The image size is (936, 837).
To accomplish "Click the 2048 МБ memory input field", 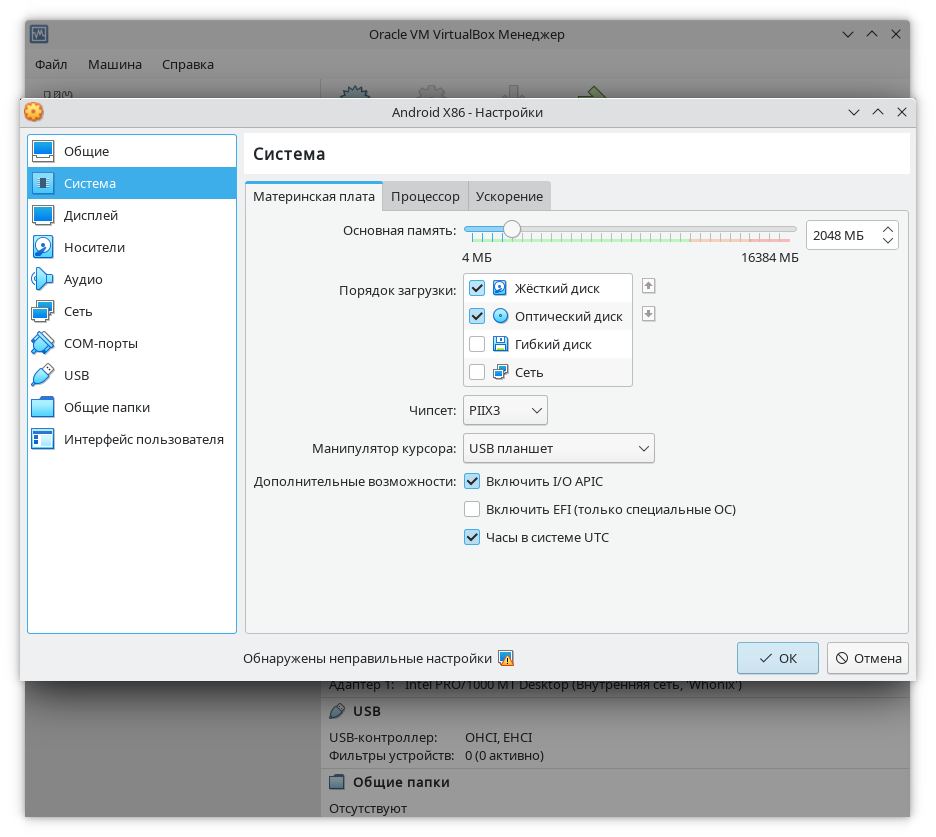I will [840, 236].
